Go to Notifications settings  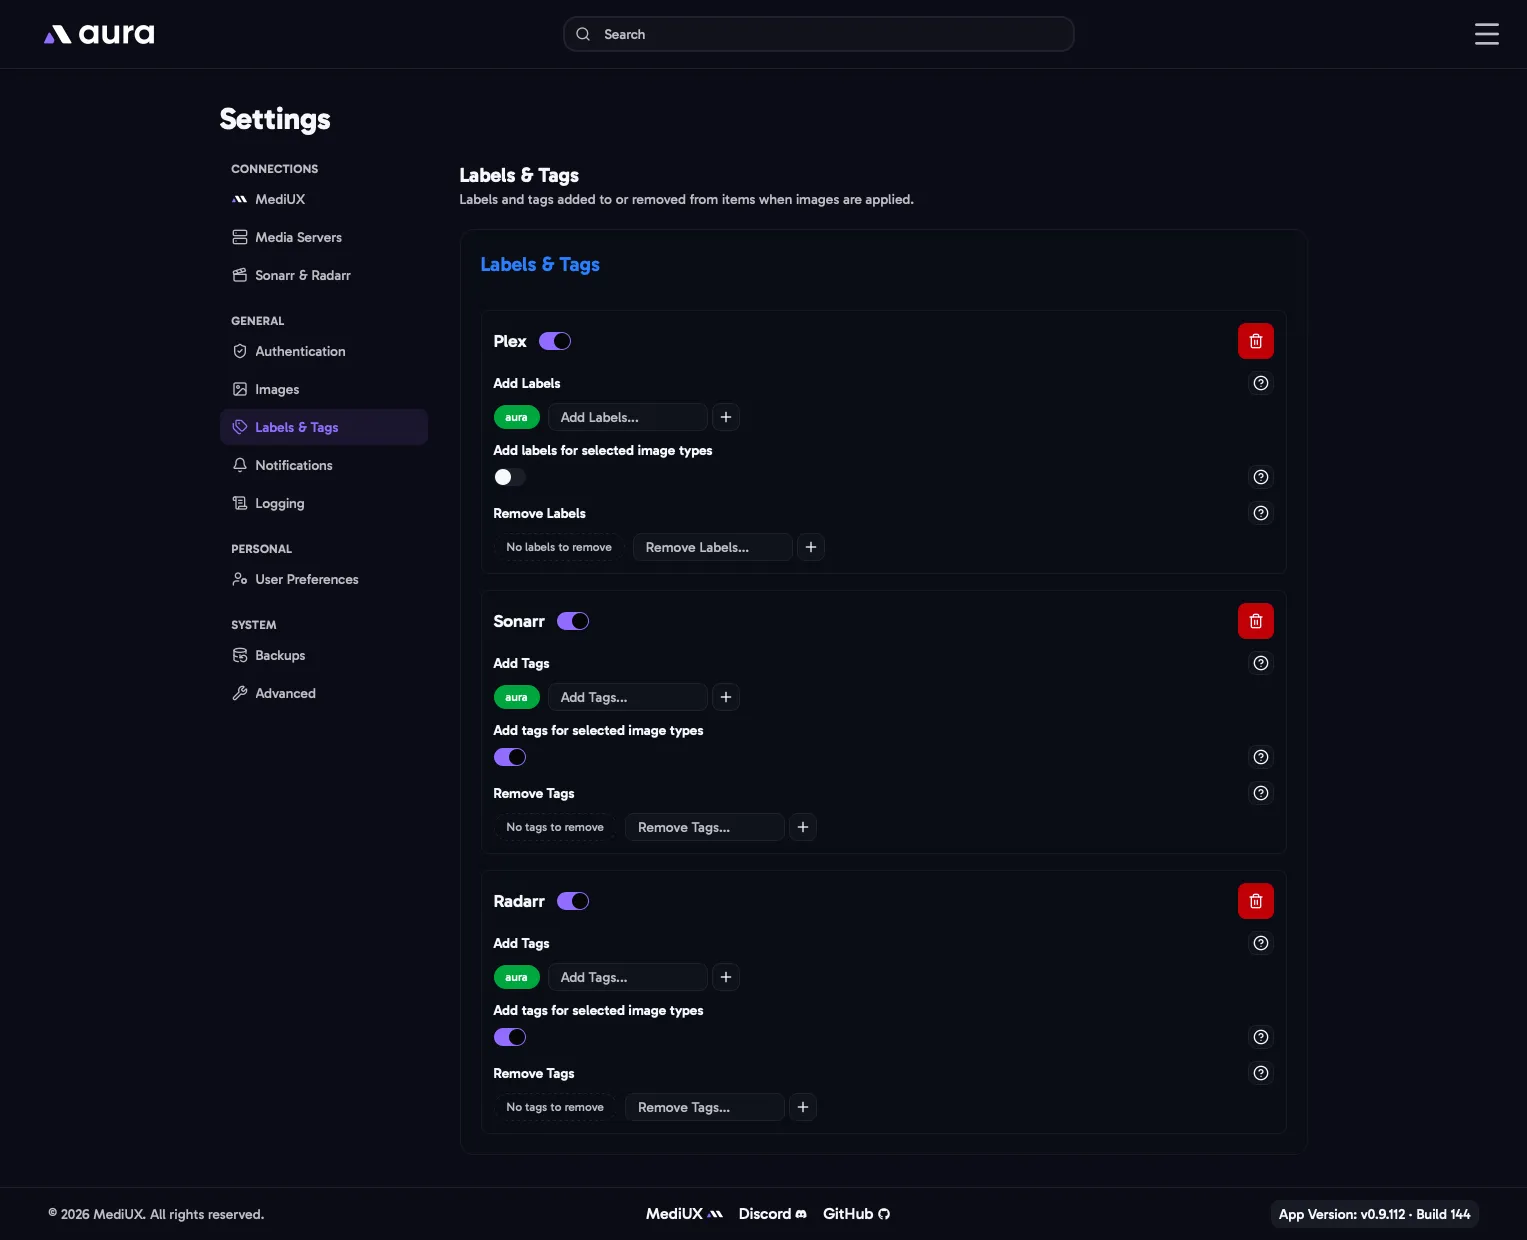[x=324, y=465]
